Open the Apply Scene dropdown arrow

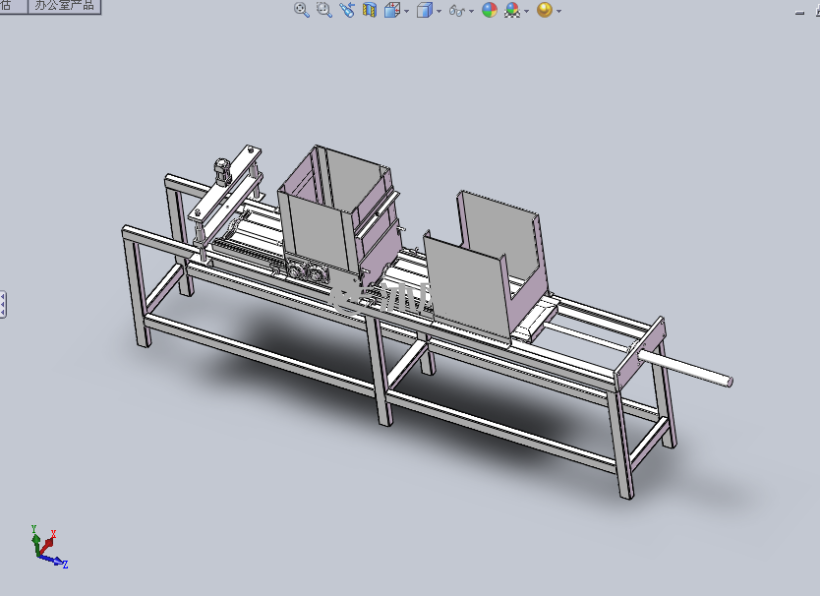[x=526, y=11]
